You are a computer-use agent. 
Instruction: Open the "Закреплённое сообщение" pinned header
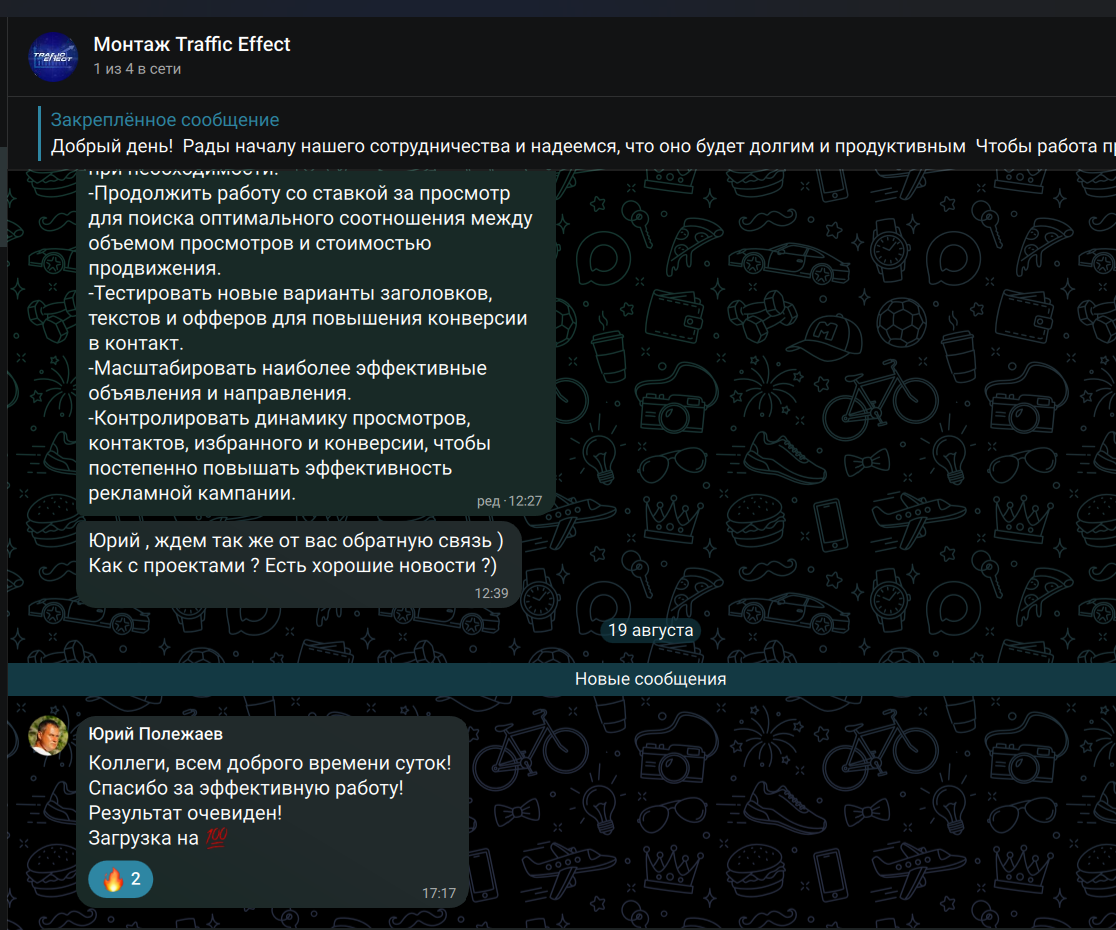pyautogui.click(x=165, y=120)
